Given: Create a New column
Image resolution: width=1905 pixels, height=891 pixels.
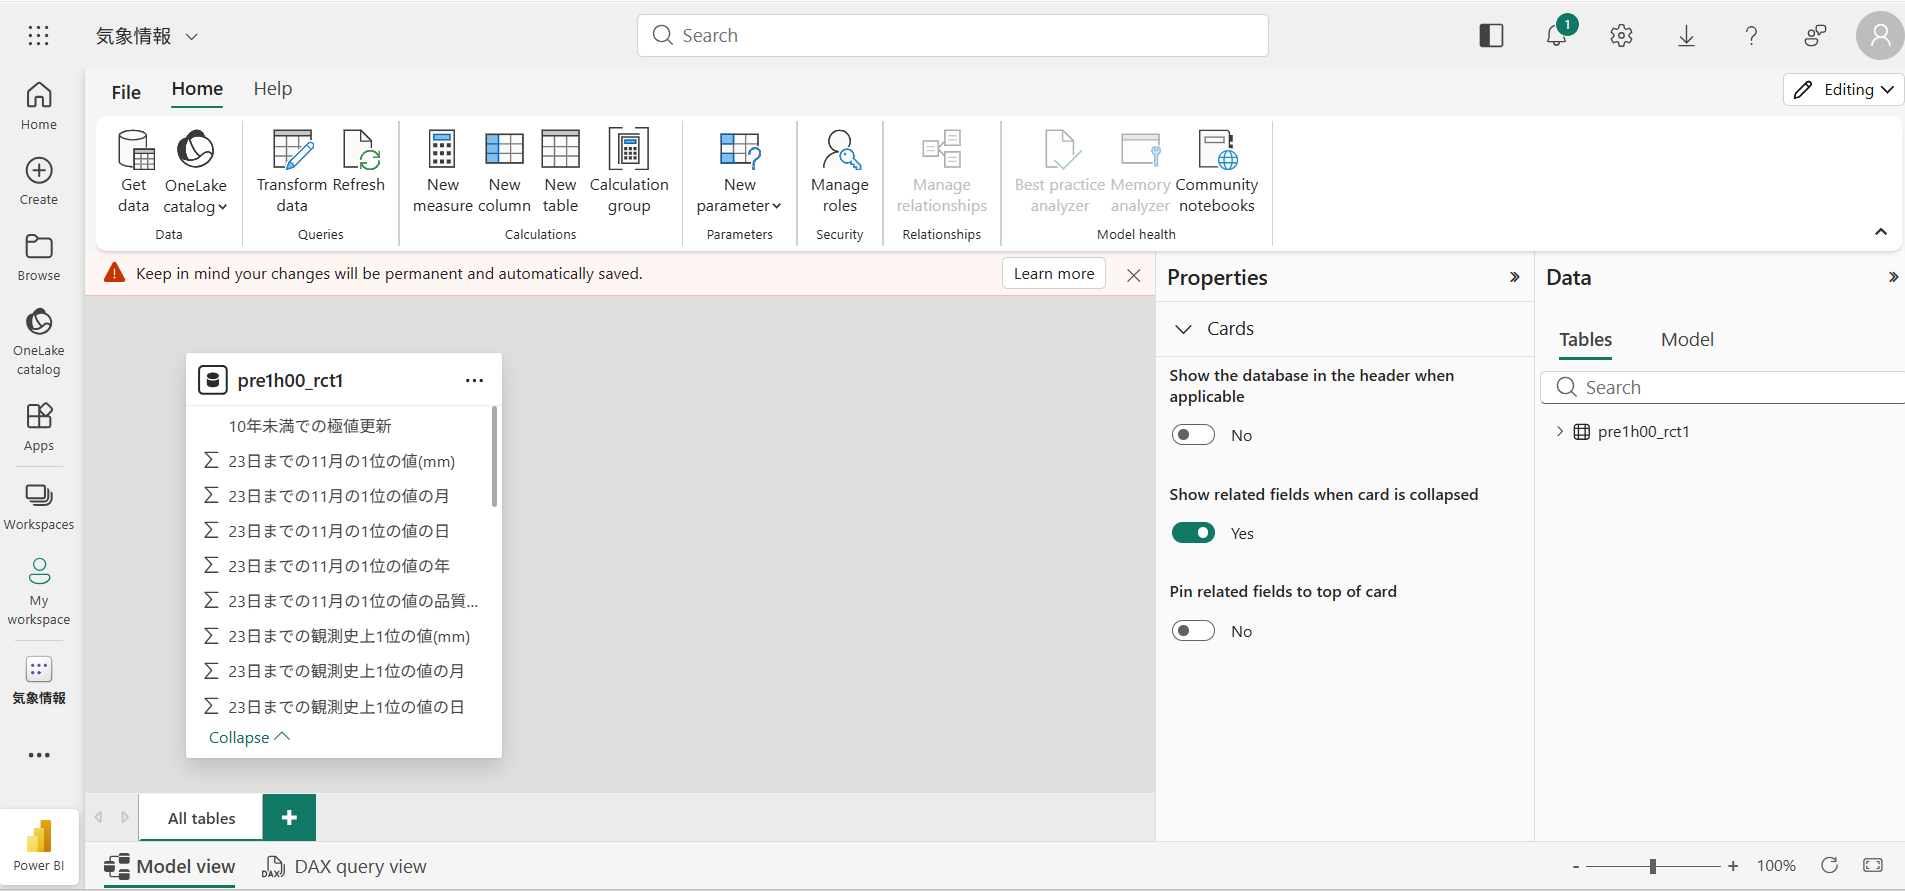Looking at the screenshot, I should [x=504, y=171].
